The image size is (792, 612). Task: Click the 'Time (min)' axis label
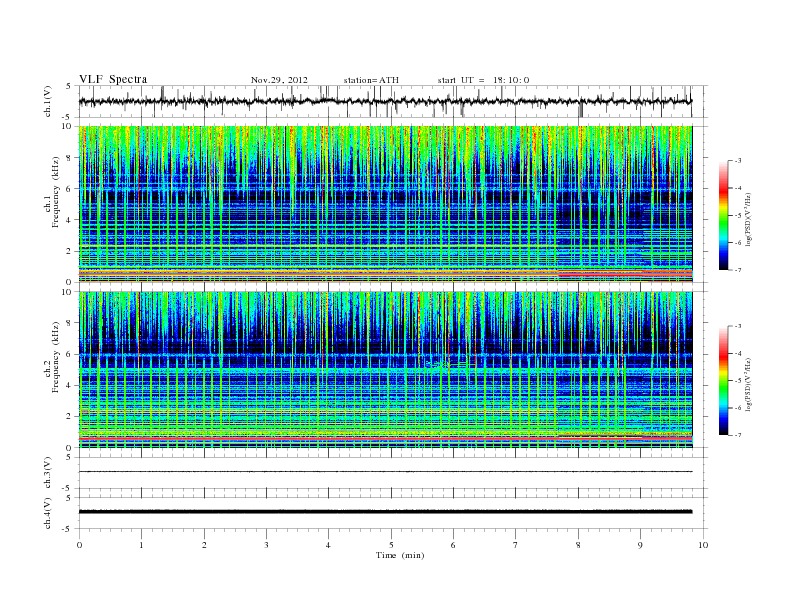(x=400, y=555)
